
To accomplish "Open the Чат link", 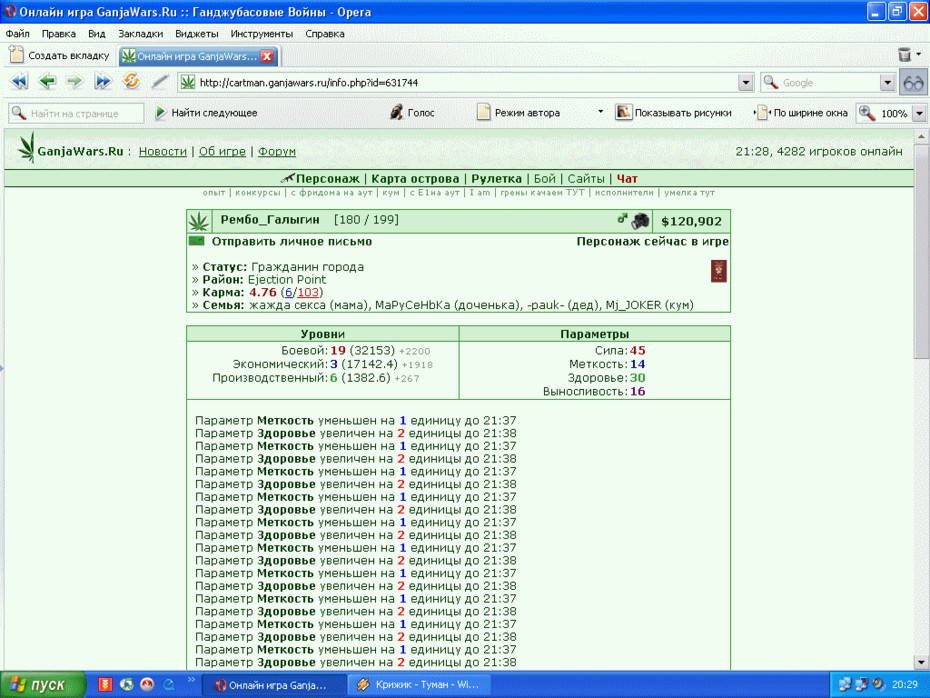I will tap(627, 179).
